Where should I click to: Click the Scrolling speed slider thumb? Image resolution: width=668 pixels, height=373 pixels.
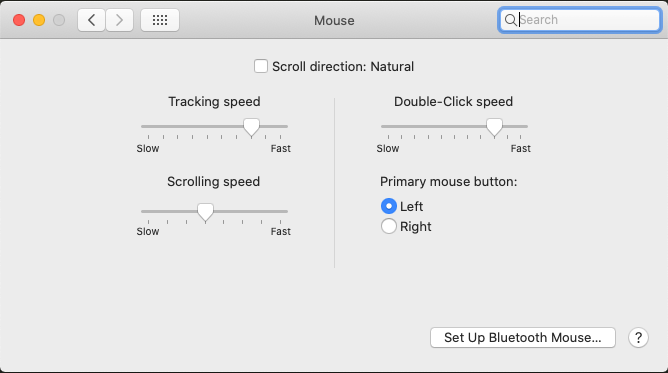pos(205,212)
